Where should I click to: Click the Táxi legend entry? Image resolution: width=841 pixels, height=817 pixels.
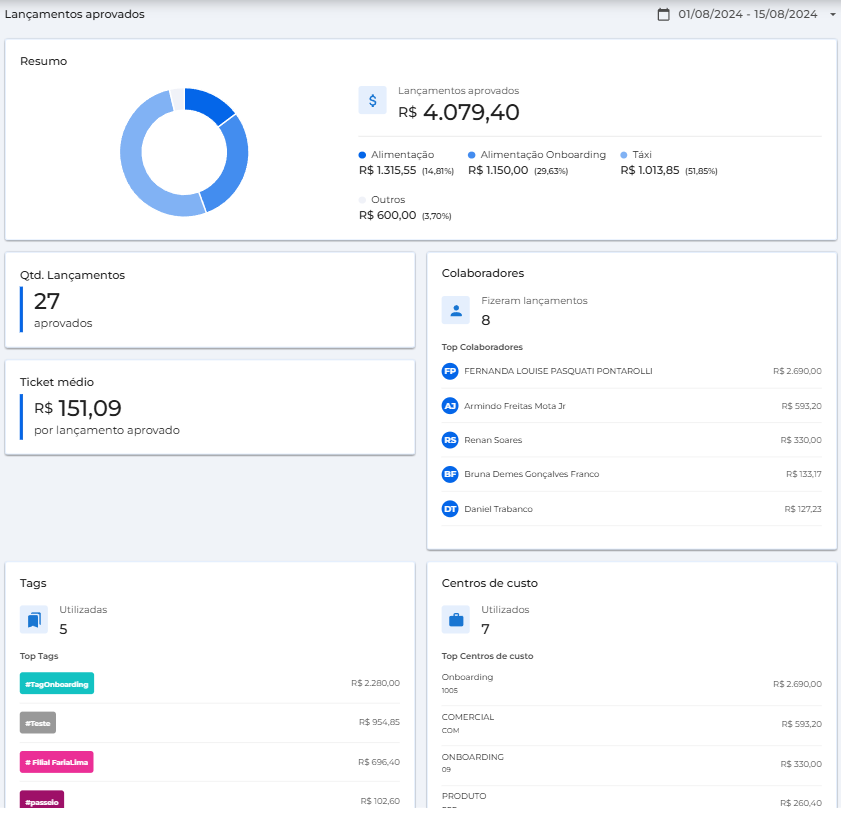[x=641, y=155]
